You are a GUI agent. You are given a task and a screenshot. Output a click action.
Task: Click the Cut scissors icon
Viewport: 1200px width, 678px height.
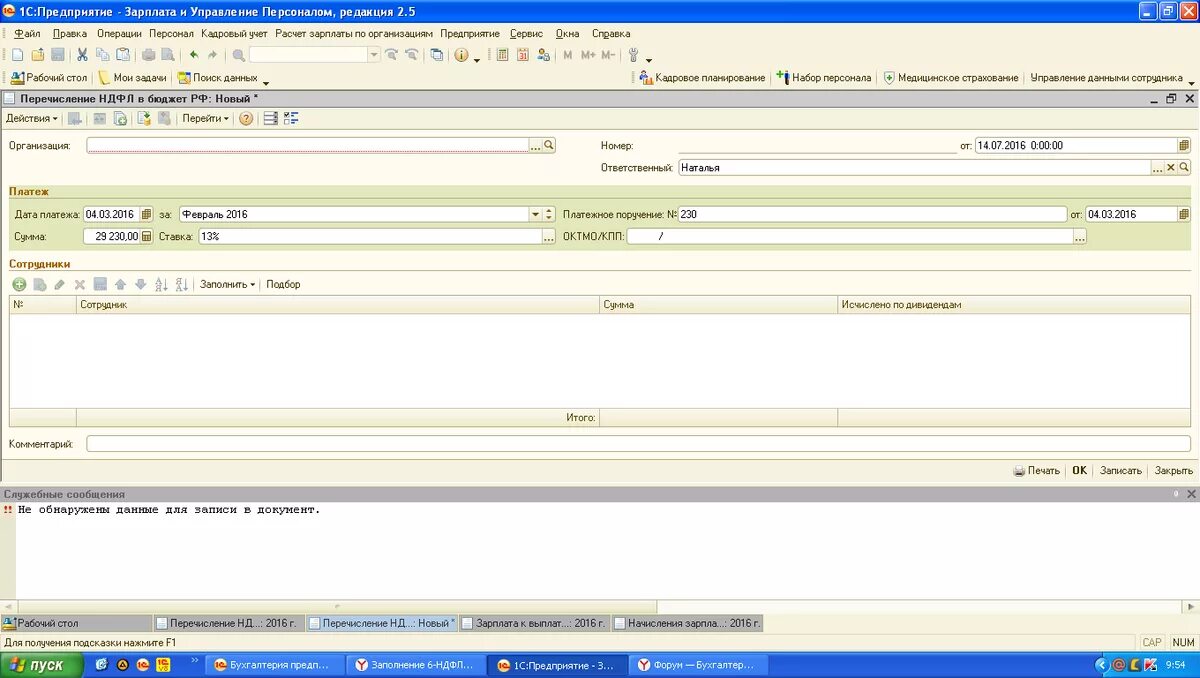(82, 55)
